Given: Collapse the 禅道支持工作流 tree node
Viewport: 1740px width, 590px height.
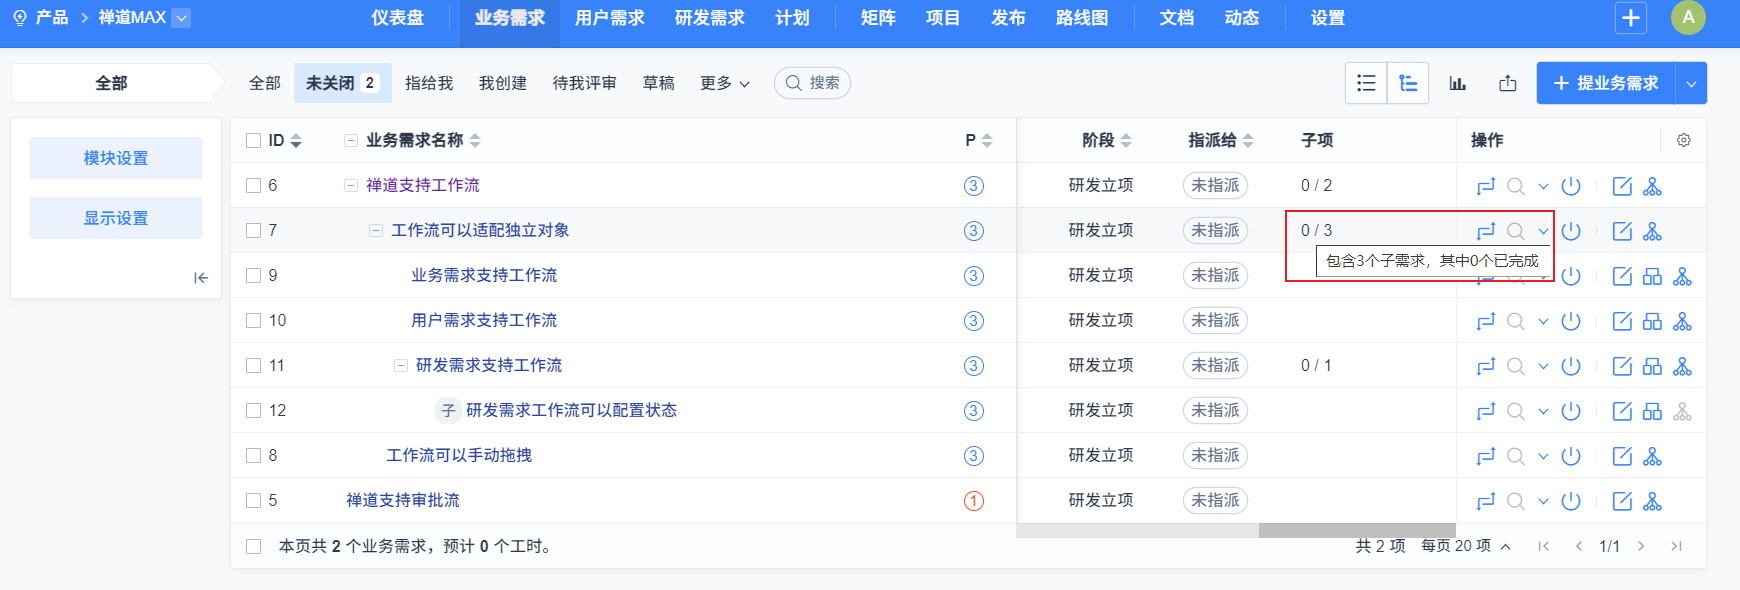Looking at the screenshot, I should click(x=351, y=185).
